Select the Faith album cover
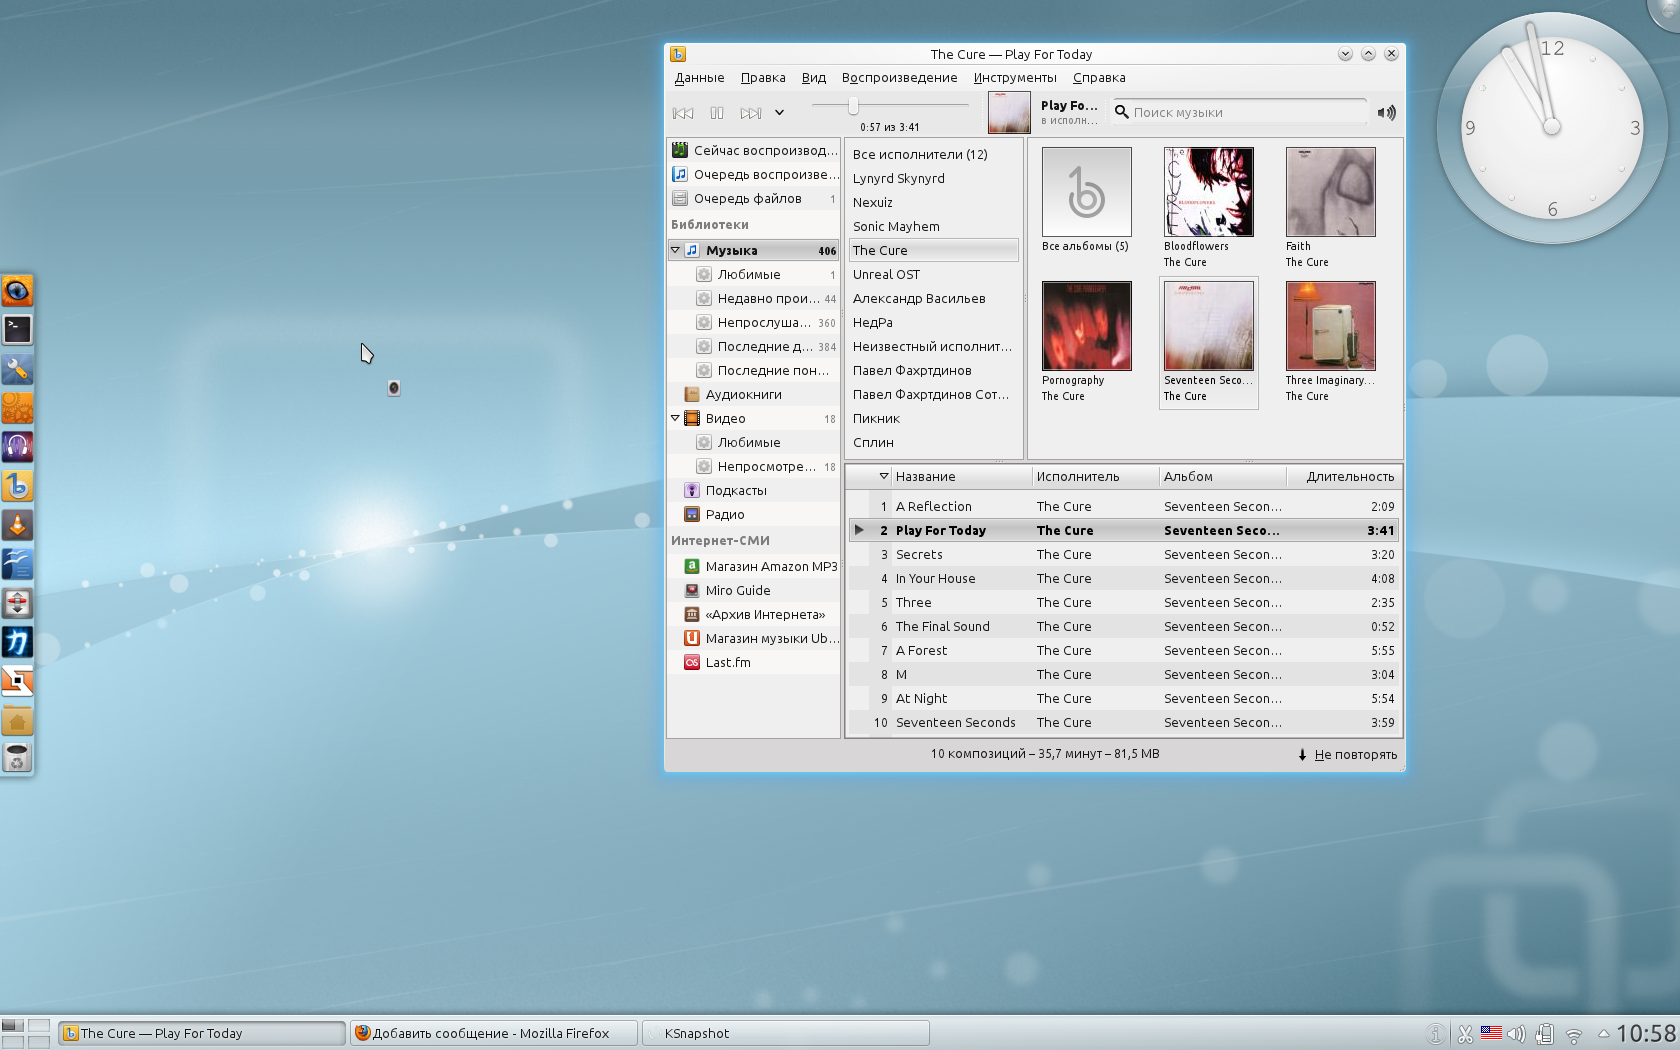The image size is (1680, 1050). [x=1331, y=192]
